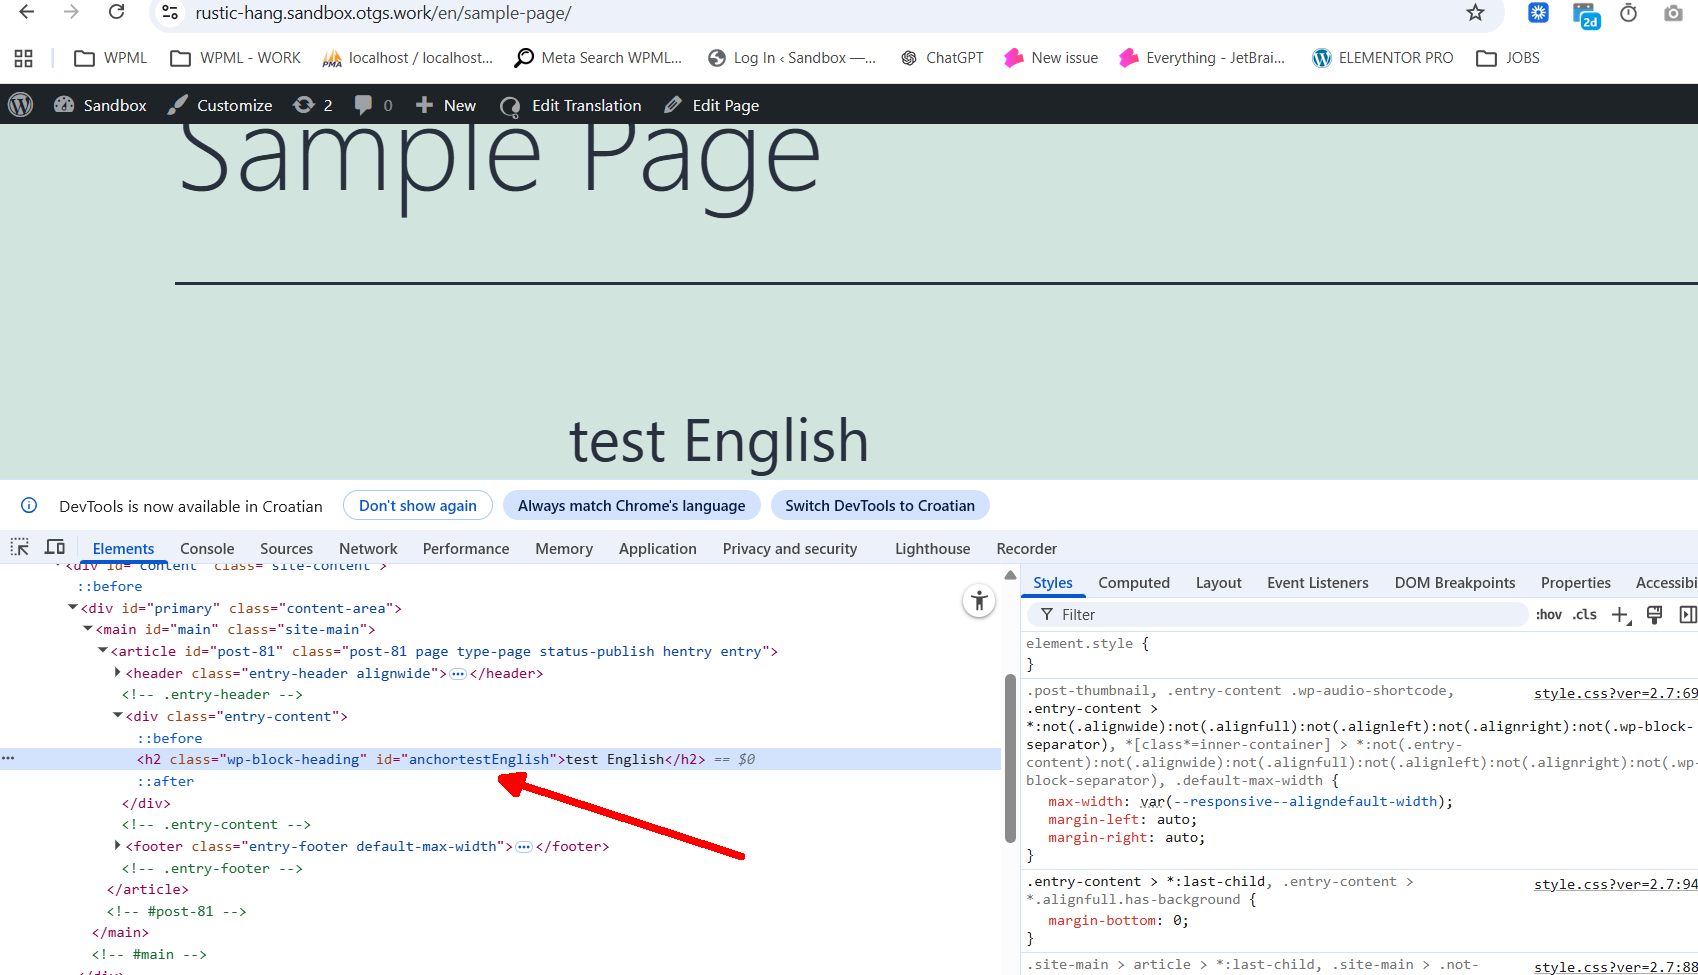Click Switch DevTools to Croatian
Viewport: 1698px width, 975px height.
point(879,506)
